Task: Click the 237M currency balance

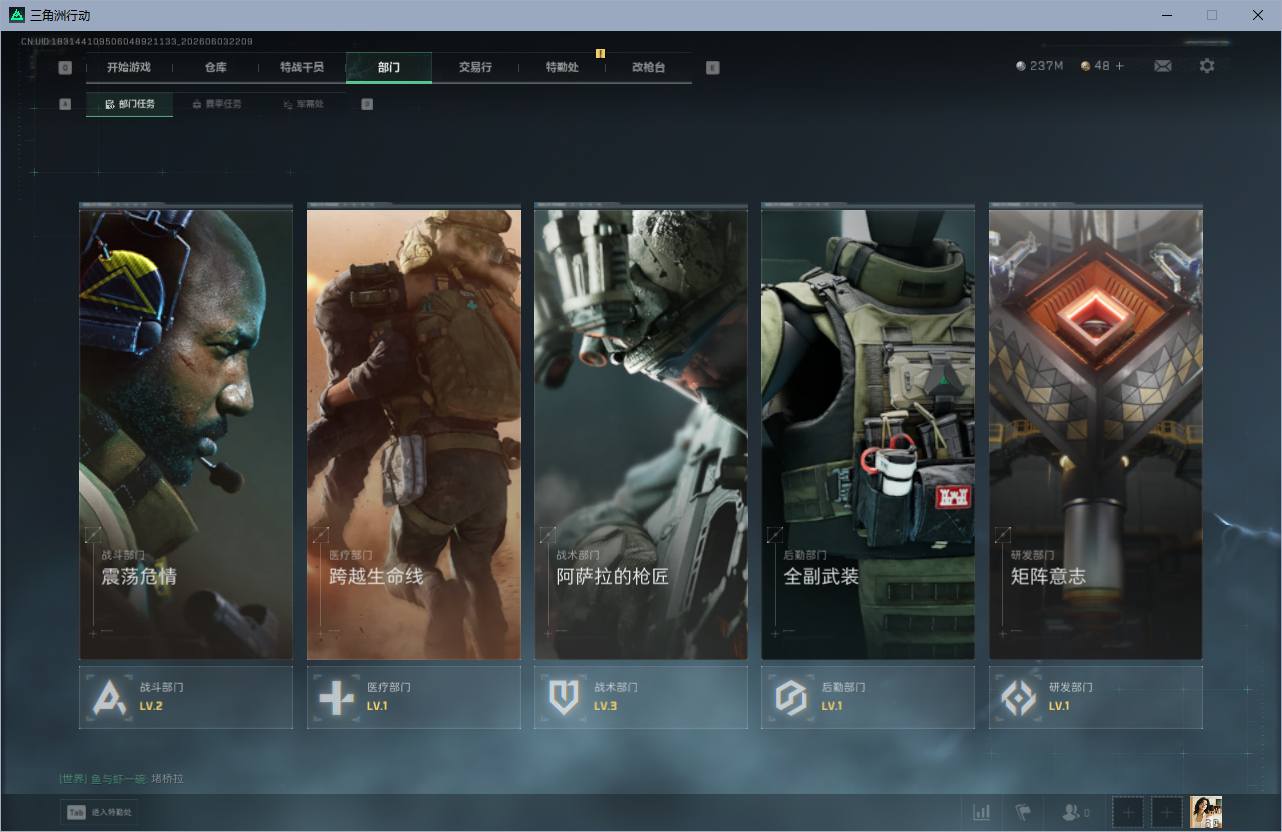Action: 1039,66
